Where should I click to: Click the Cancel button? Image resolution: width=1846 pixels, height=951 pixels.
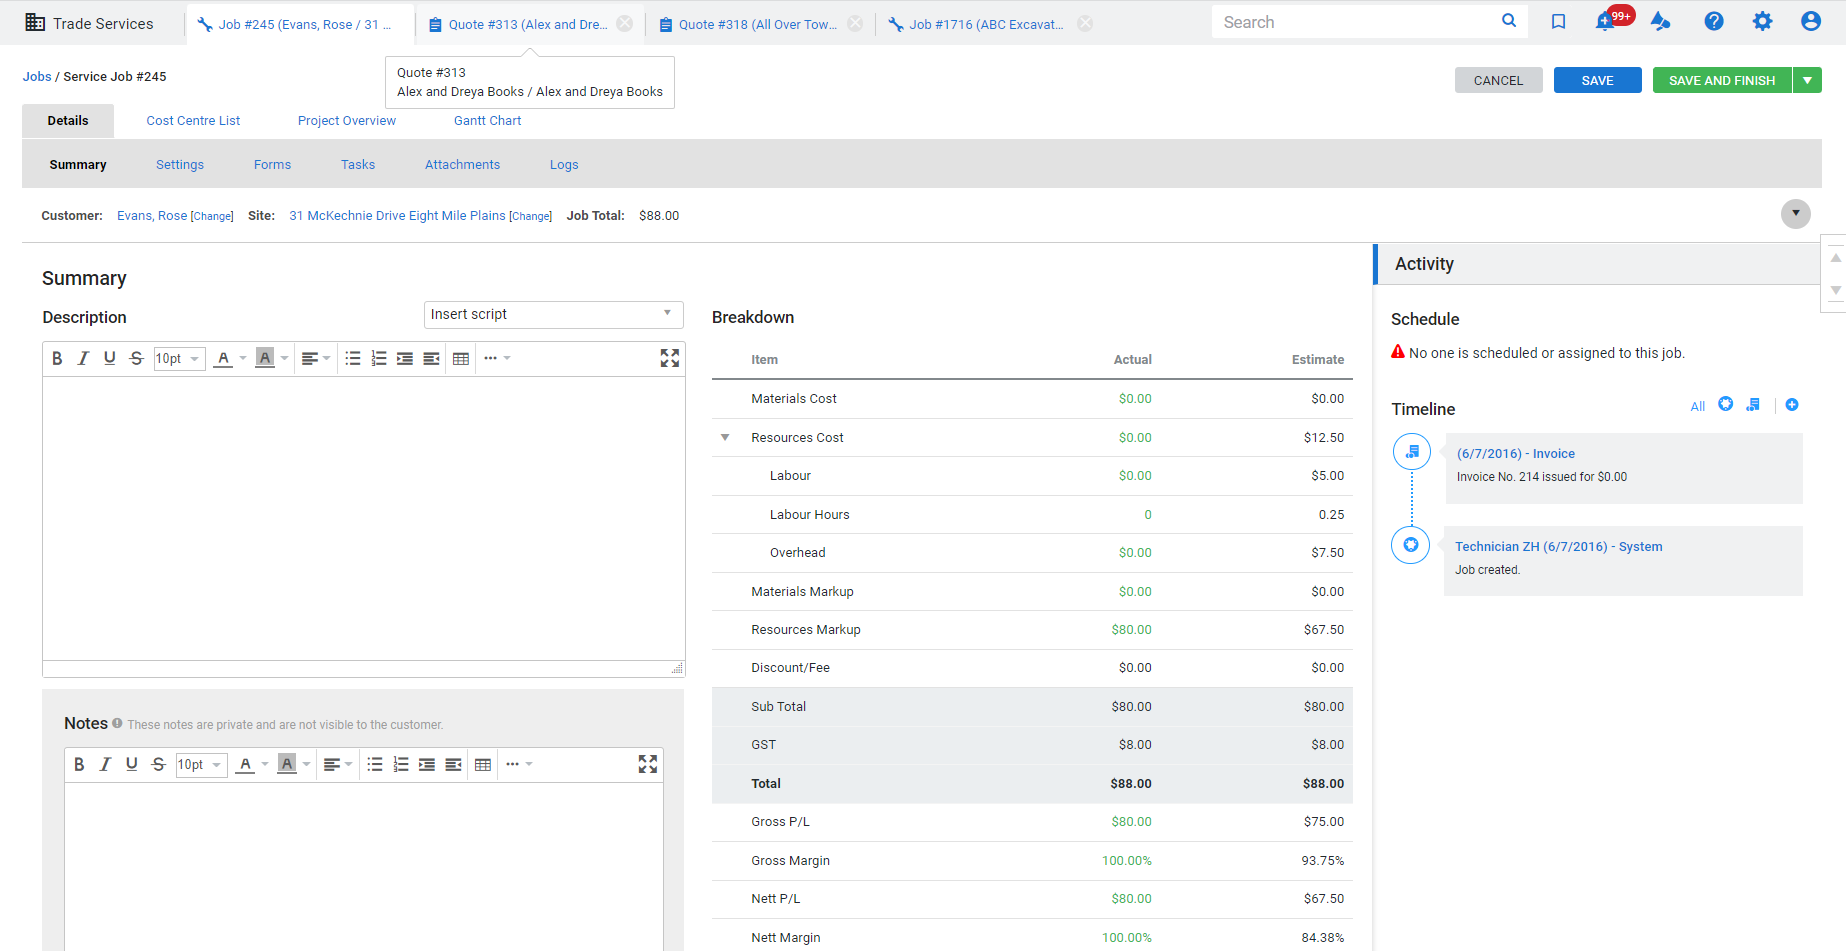(x=1498, y=80)
